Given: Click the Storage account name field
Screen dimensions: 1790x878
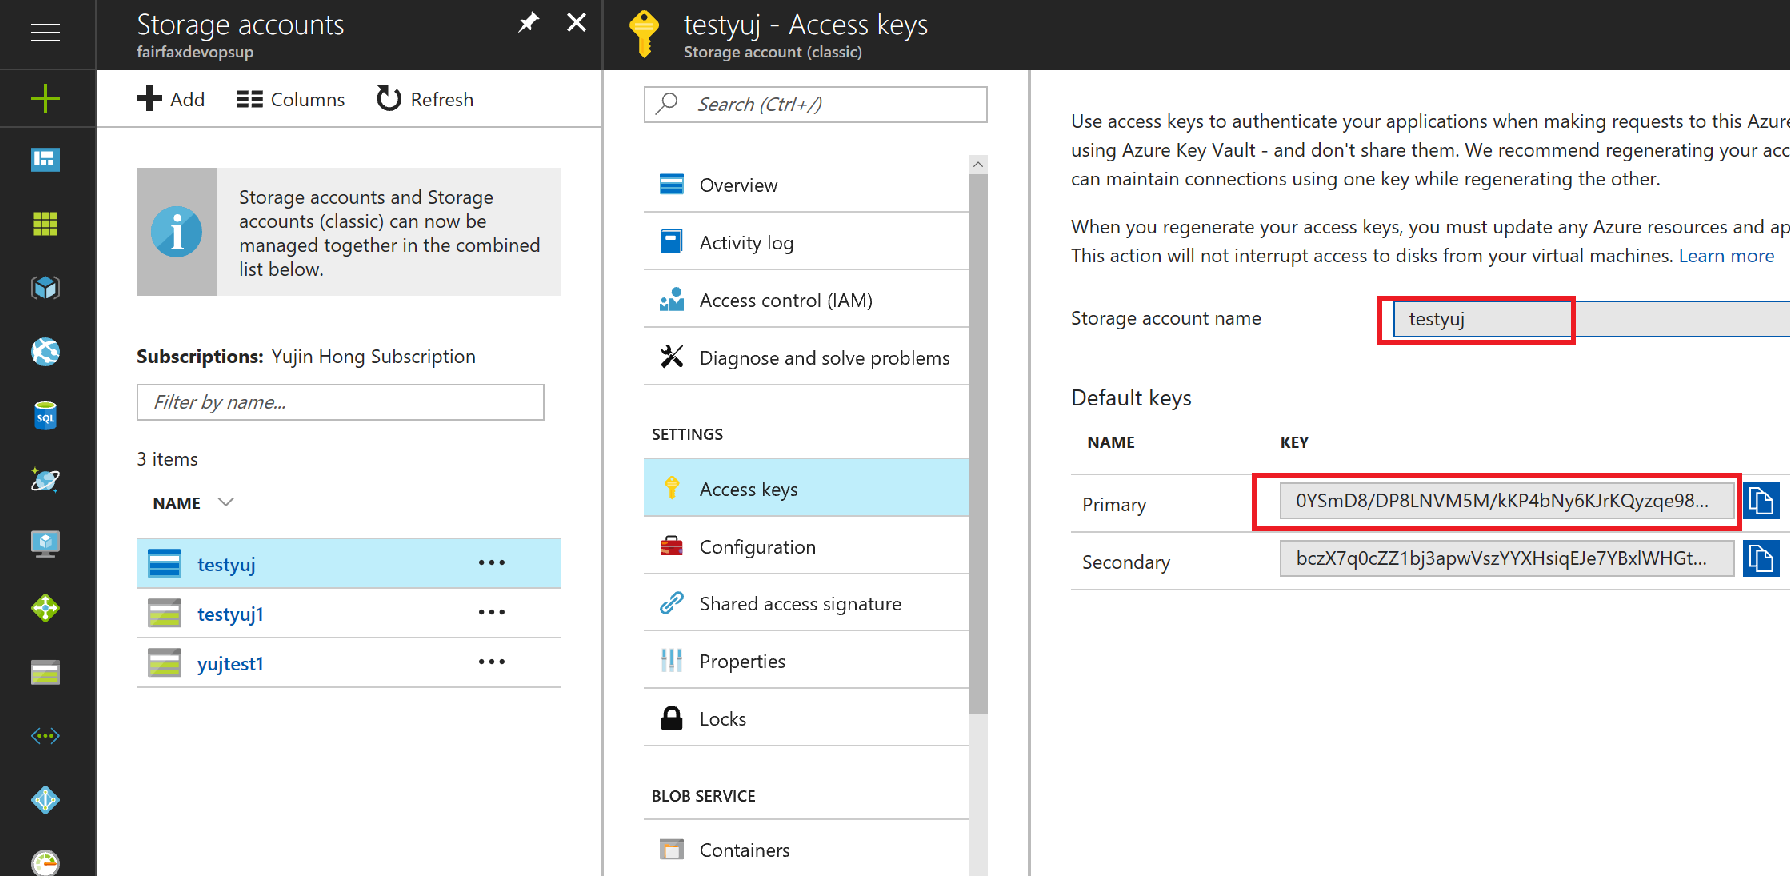Looking at the screenshot, I should [x=1590, y=319].
